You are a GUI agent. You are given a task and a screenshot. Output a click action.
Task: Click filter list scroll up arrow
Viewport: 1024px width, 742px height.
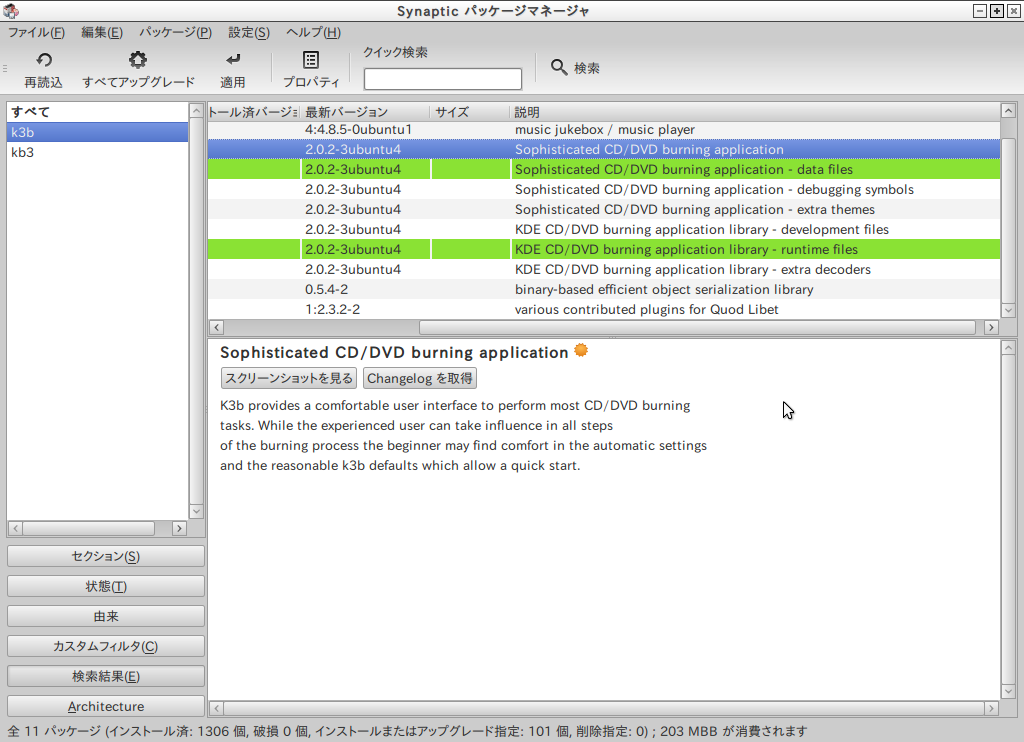[x=197, y=111]
